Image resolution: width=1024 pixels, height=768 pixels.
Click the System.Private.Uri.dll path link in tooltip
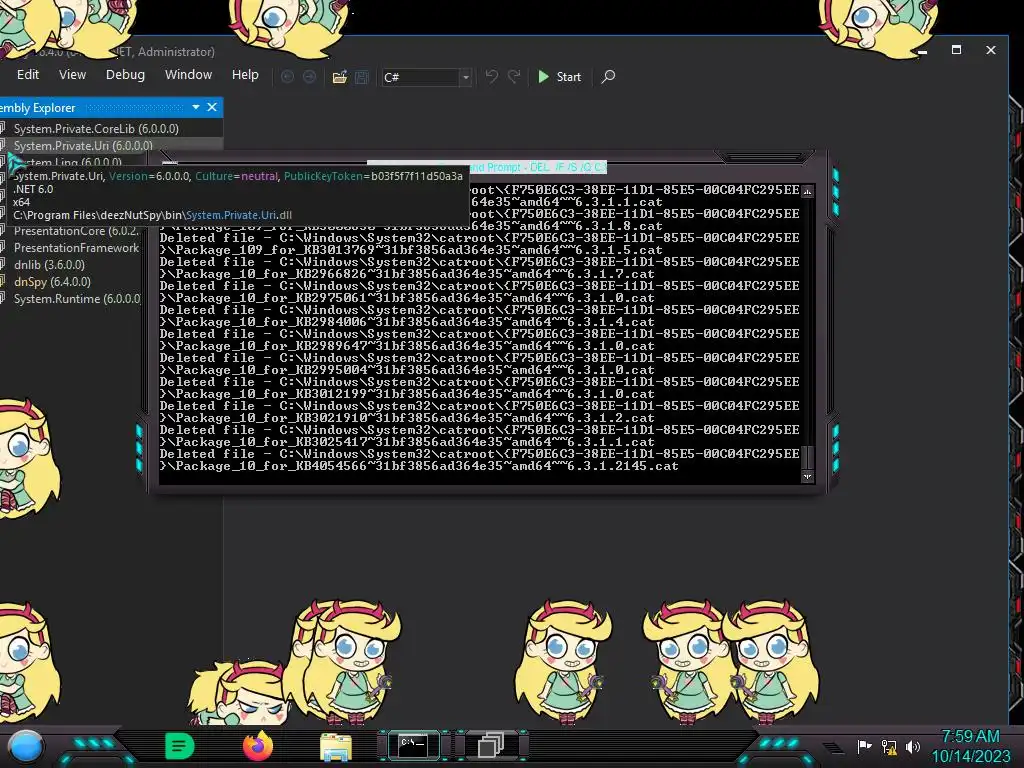(238, 215)
